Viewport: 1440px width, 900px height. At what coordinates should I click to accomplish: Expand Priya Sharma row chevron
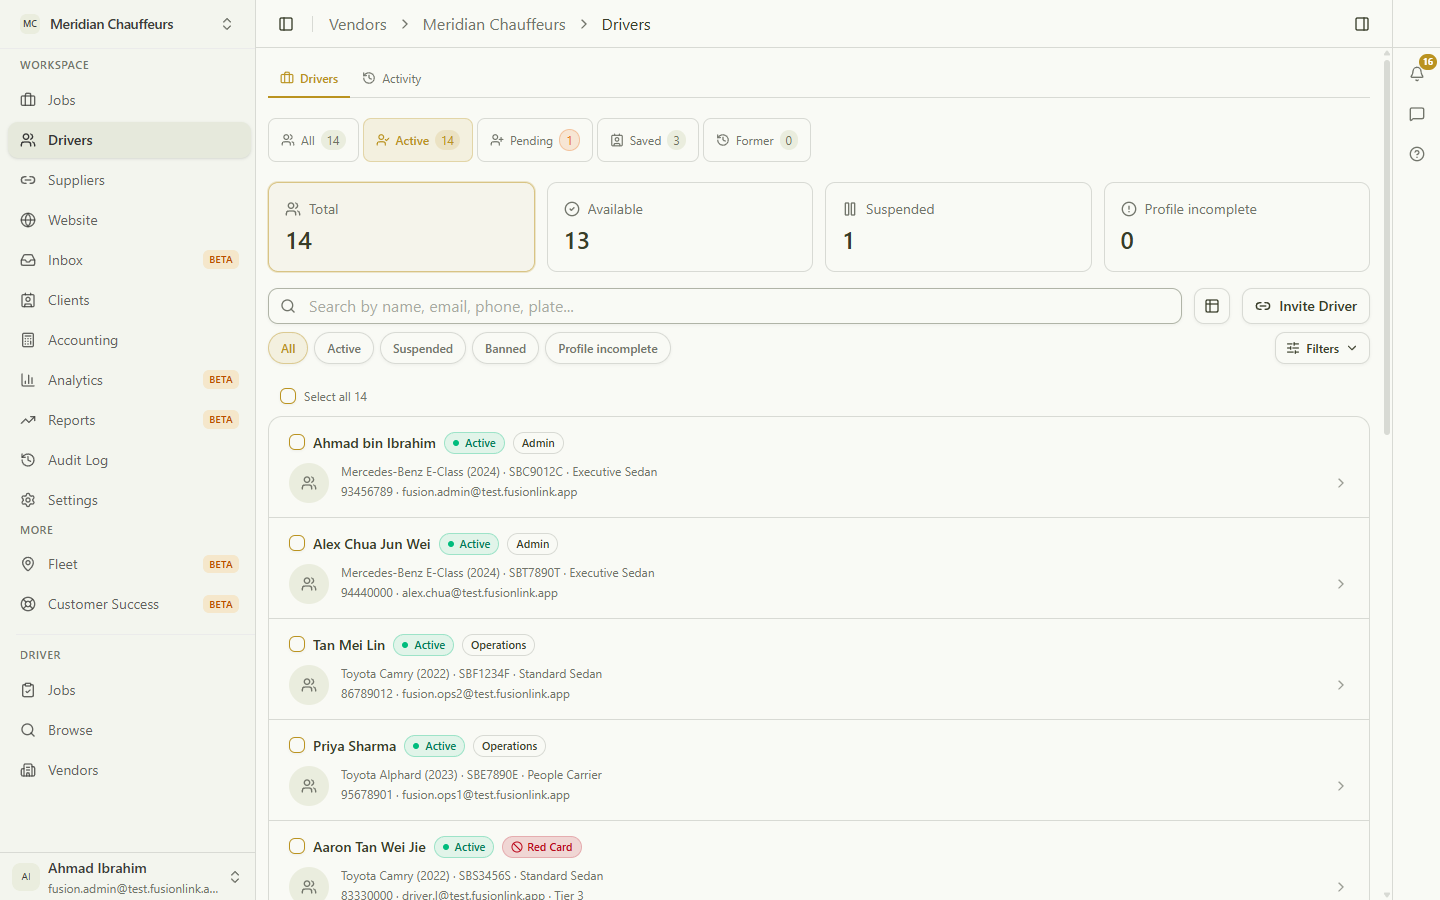point(1341,786)
